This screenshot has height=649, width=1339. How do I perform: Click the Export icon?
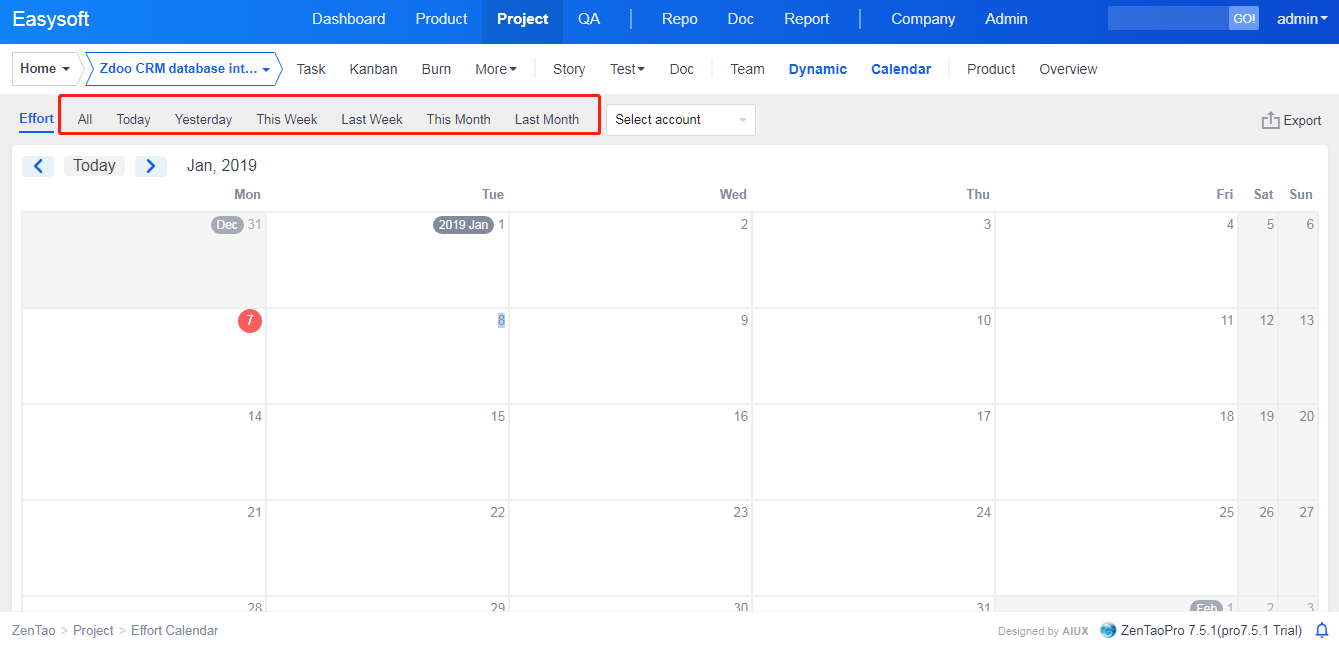(x=1270, y=120)
